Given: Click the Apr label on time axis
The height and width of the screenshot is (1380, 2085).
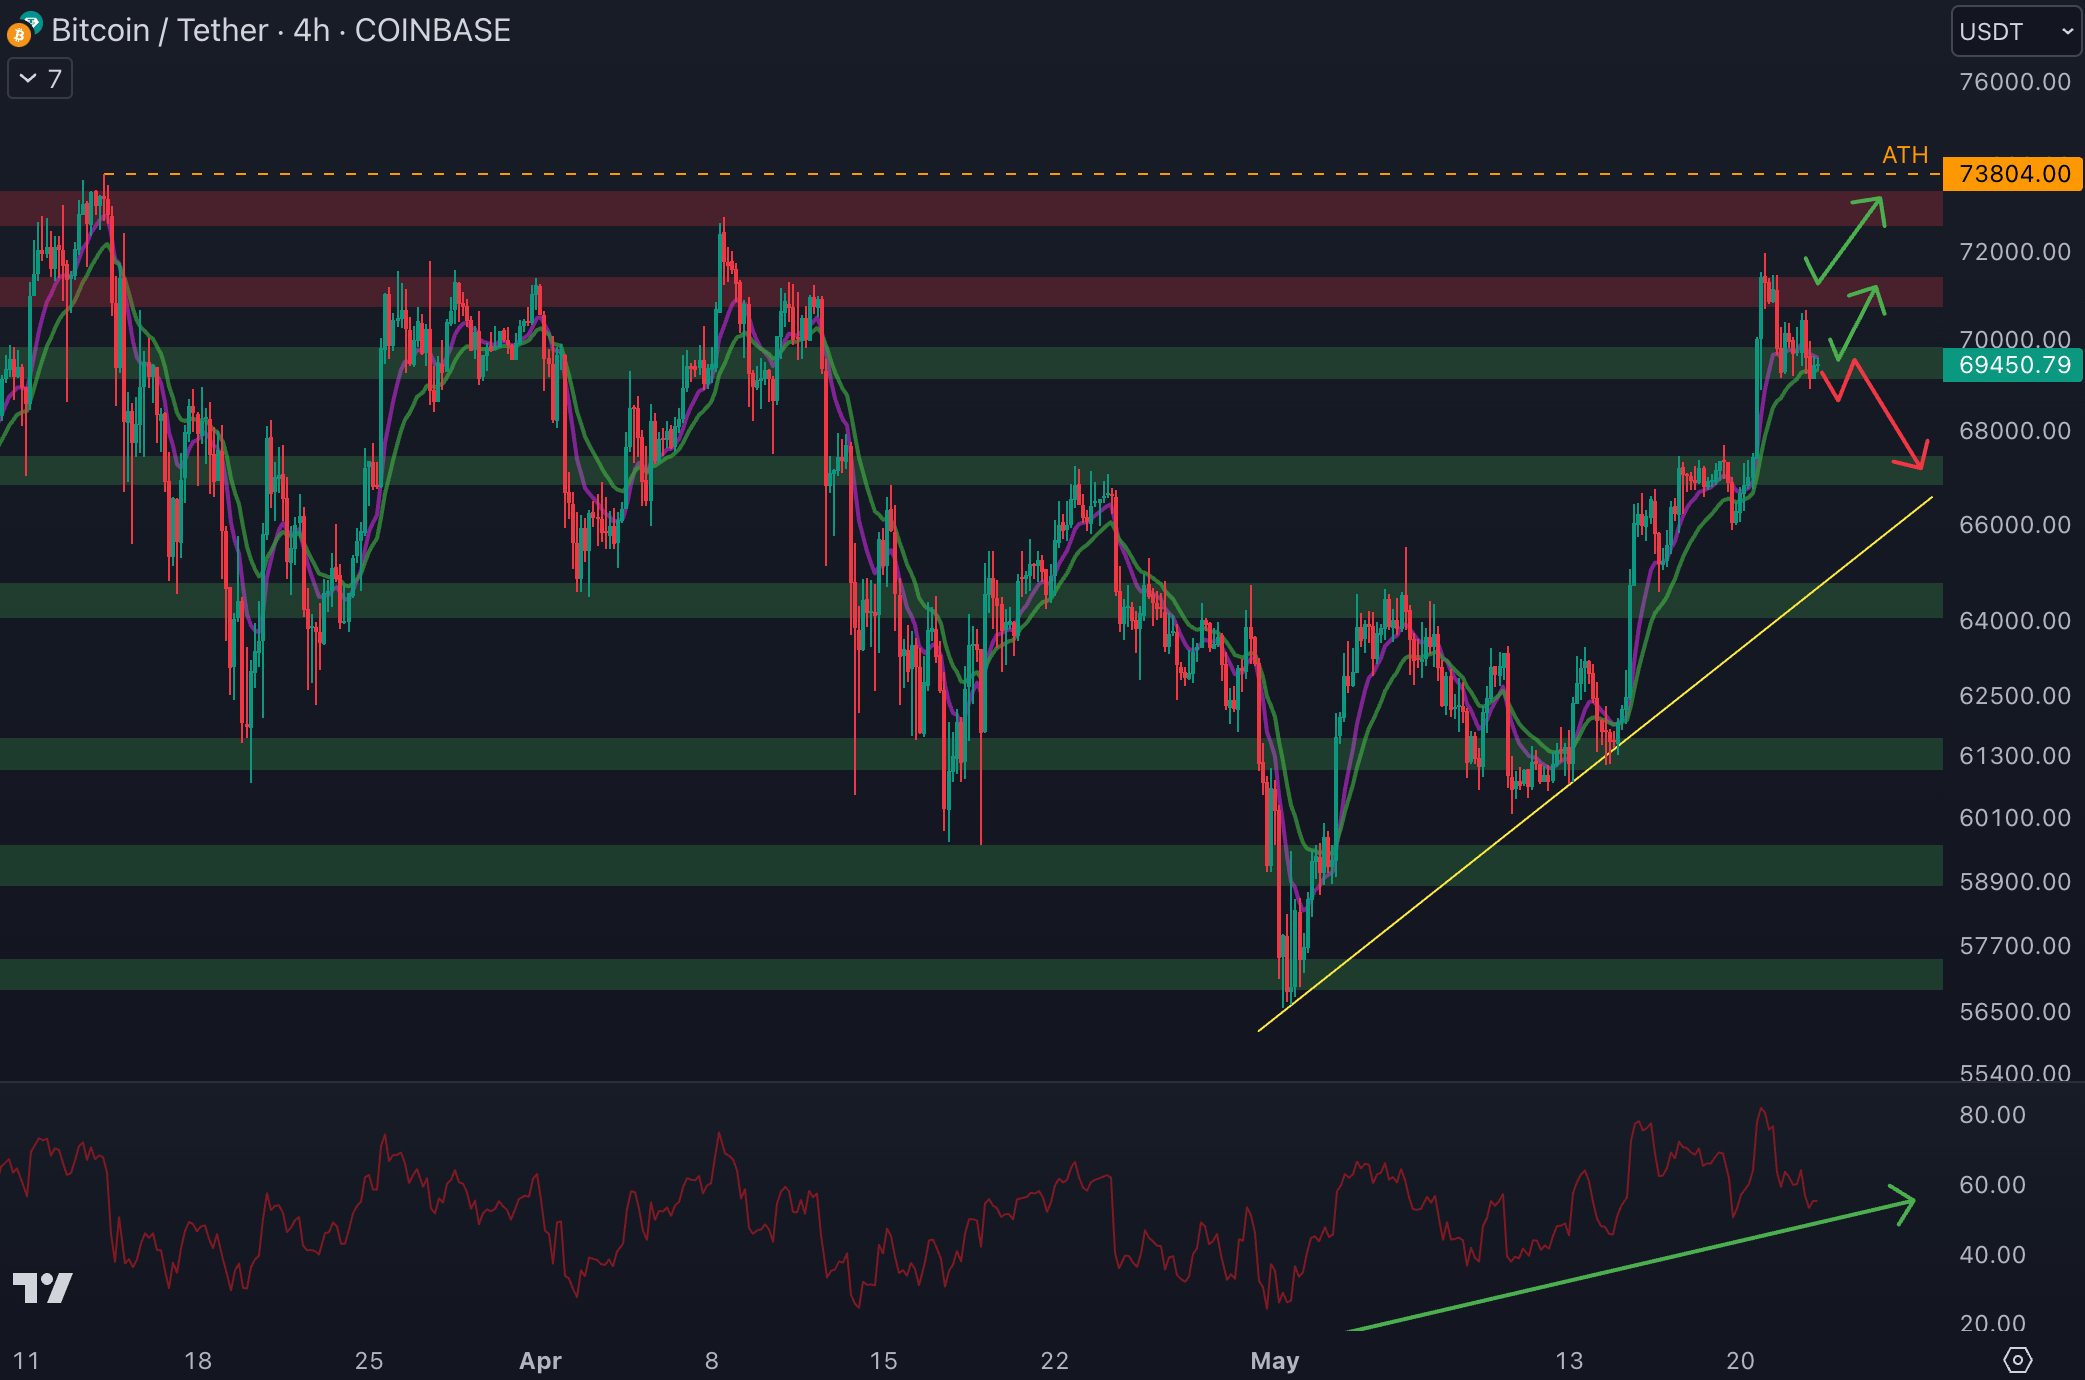Looking at the screenshot, I should pos(540,1360).
